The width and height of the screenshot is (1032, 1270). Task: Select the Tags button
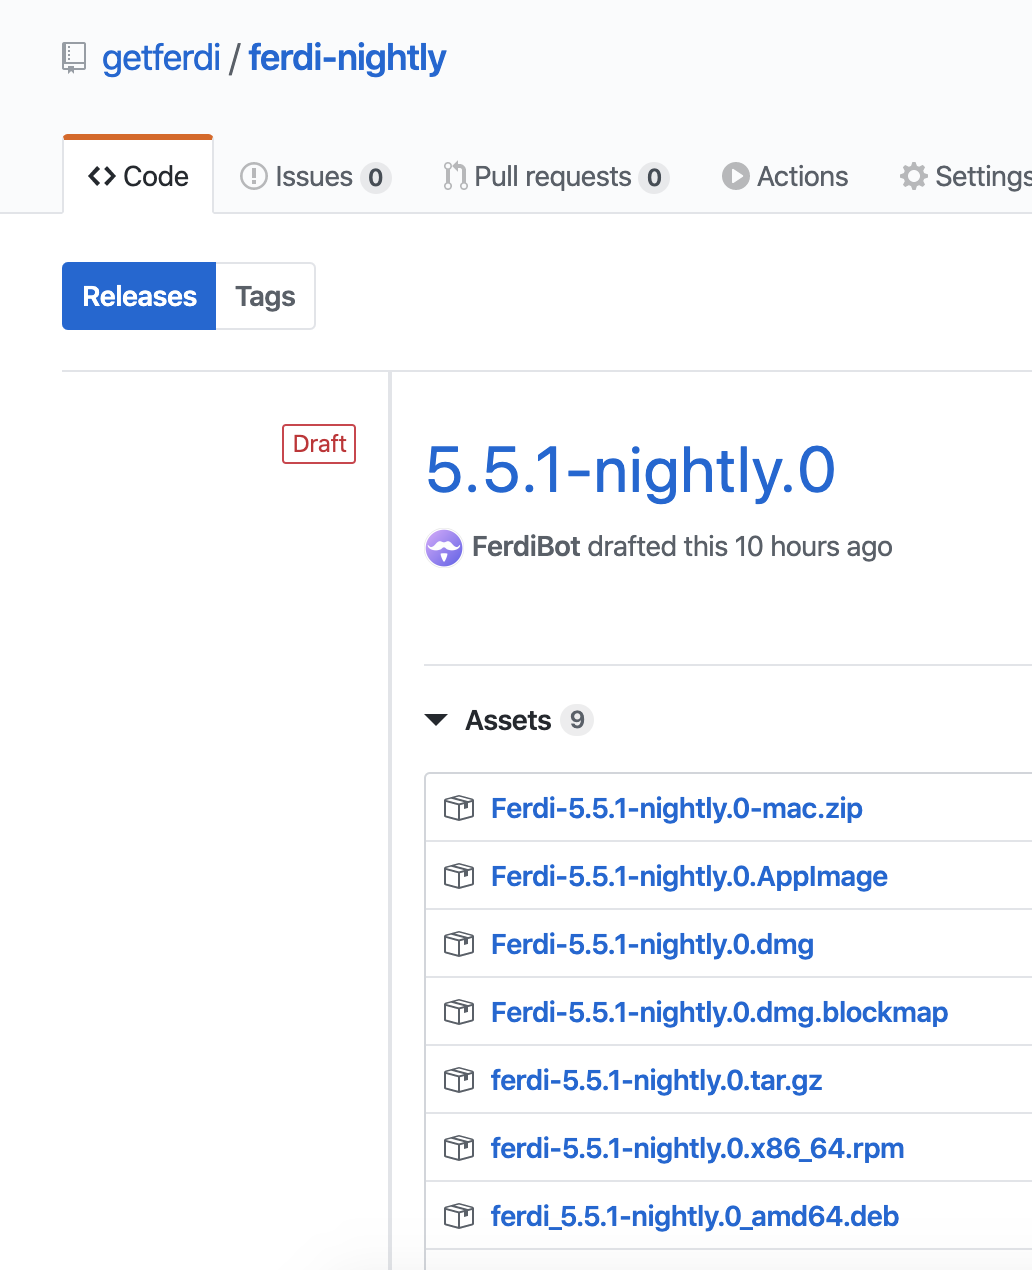pyautogui.click(x=265, y=296)
